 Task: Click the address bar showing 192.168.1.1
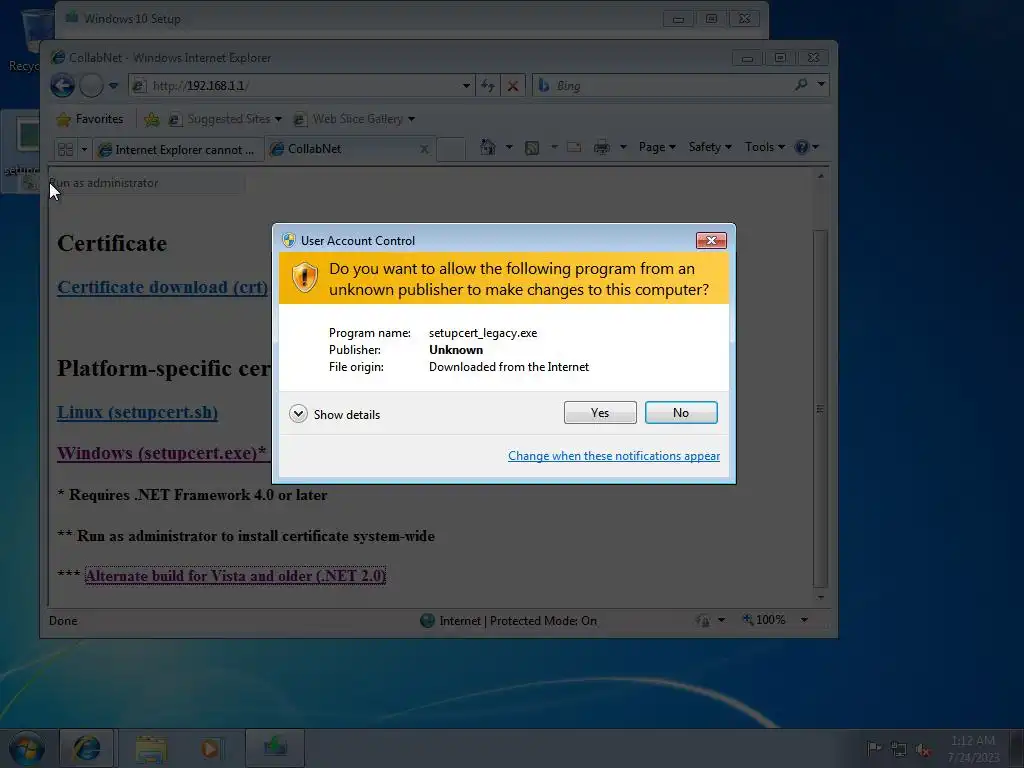coord(300,86)
